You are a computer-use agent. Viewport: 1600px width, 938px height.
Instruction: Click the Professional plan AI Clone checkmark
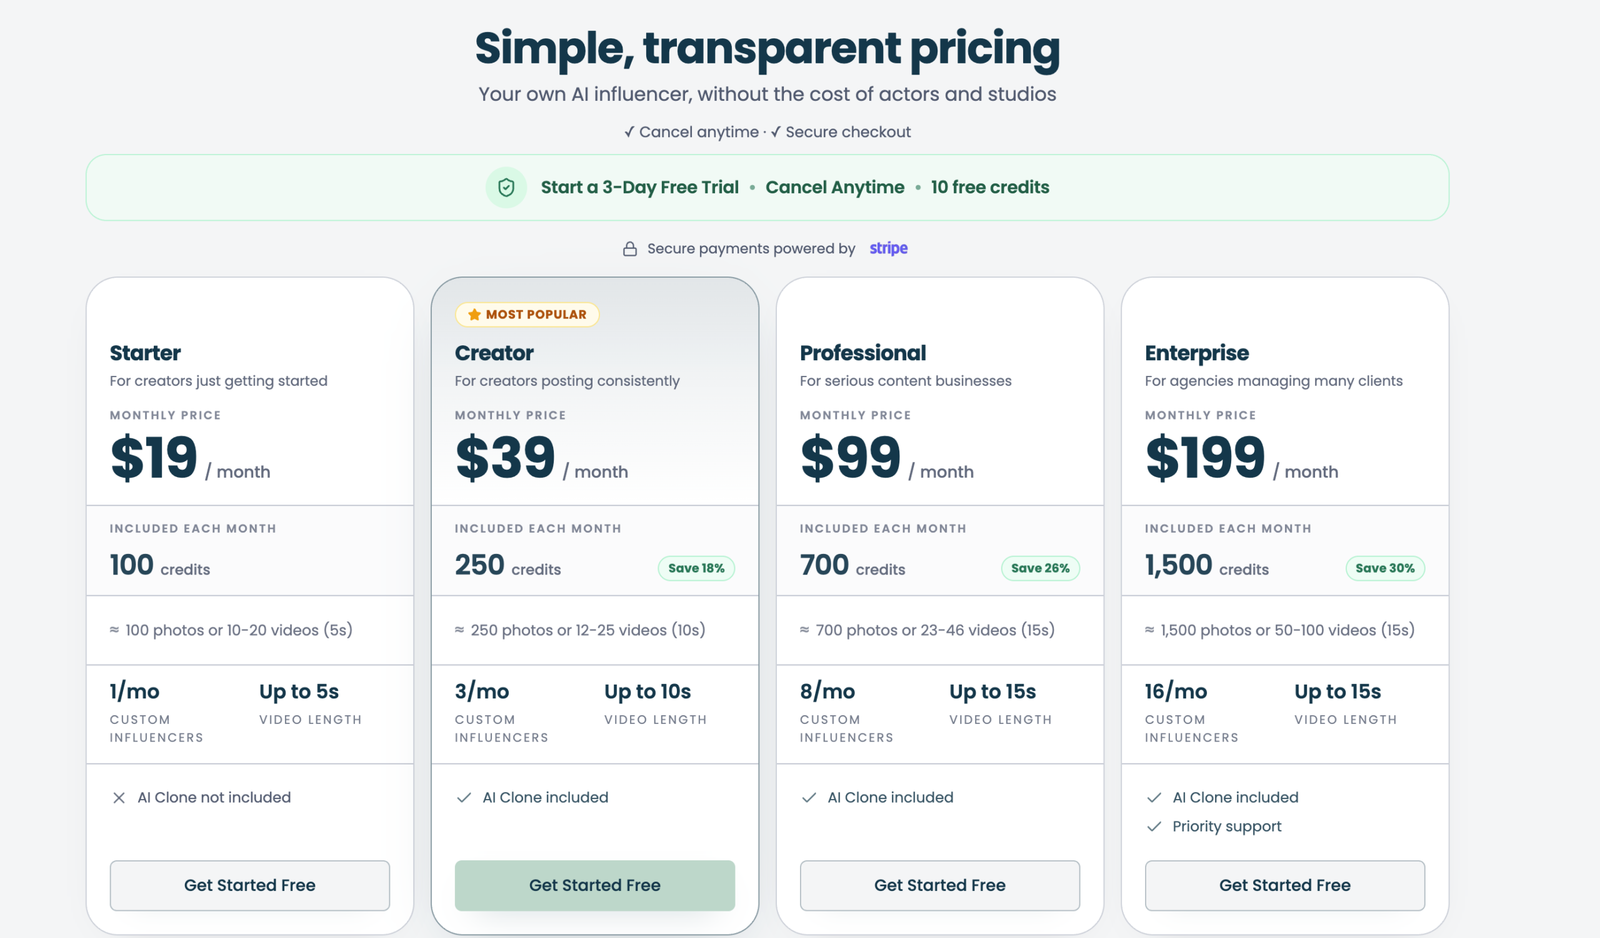809,798
